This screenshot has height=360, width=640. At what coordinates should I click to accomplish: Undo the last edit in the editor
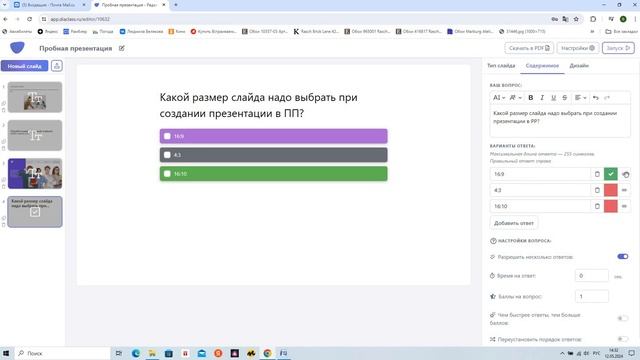(x=596, y=98)
